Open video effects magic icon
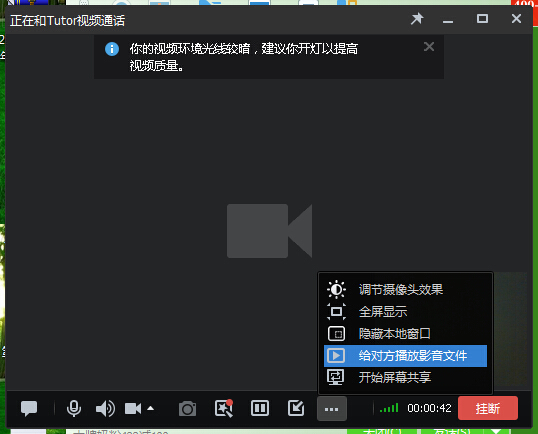The height and width of the screenshot is (434, 538). (224, 408)
